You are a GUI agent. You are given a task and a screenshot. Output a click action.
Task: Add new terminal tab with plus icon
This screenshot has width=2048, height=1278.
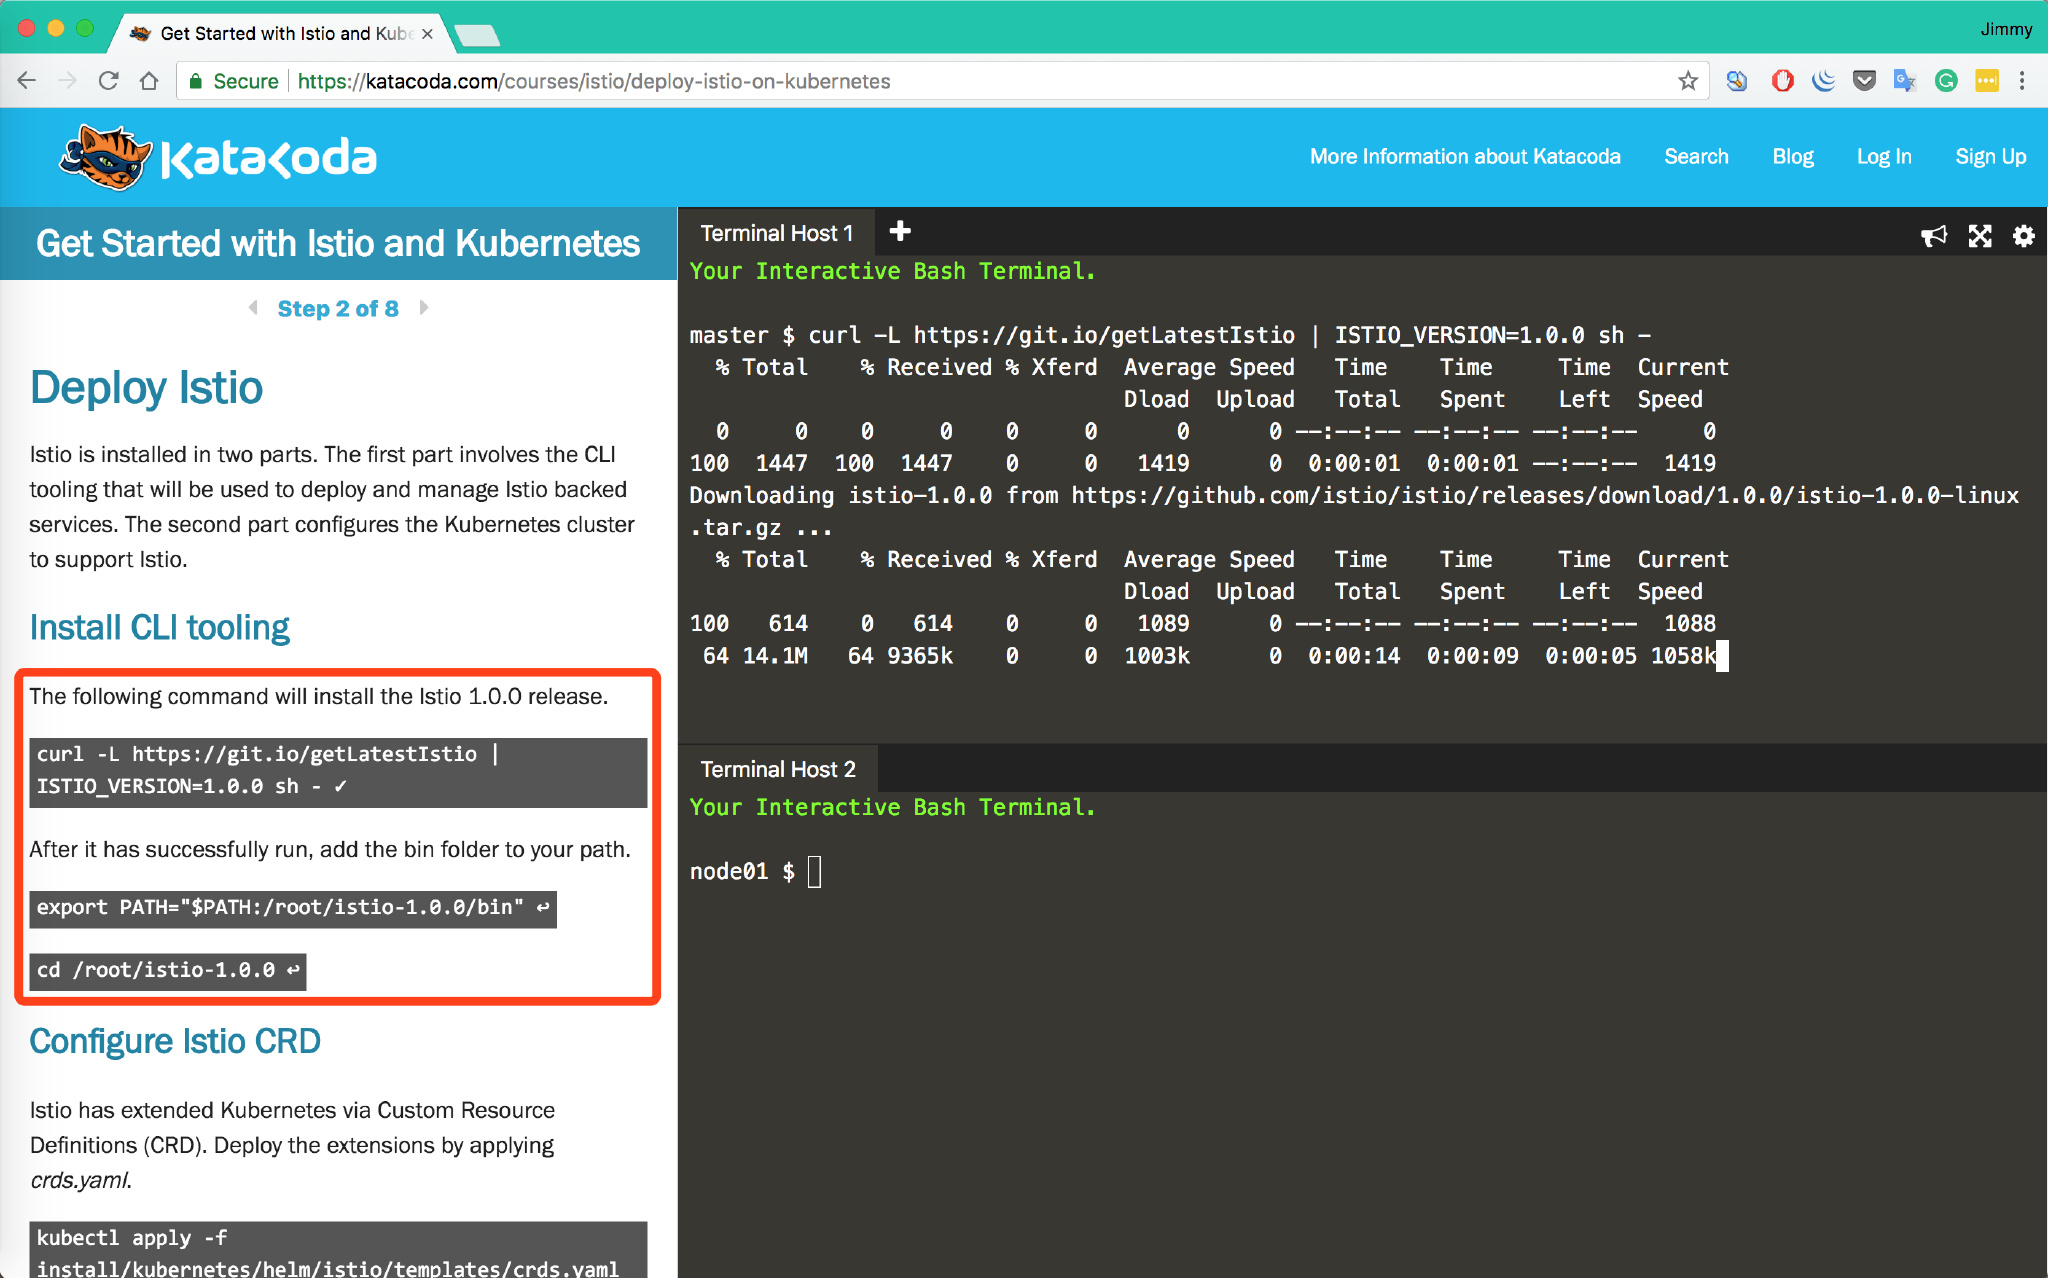[x=900, y=232]
